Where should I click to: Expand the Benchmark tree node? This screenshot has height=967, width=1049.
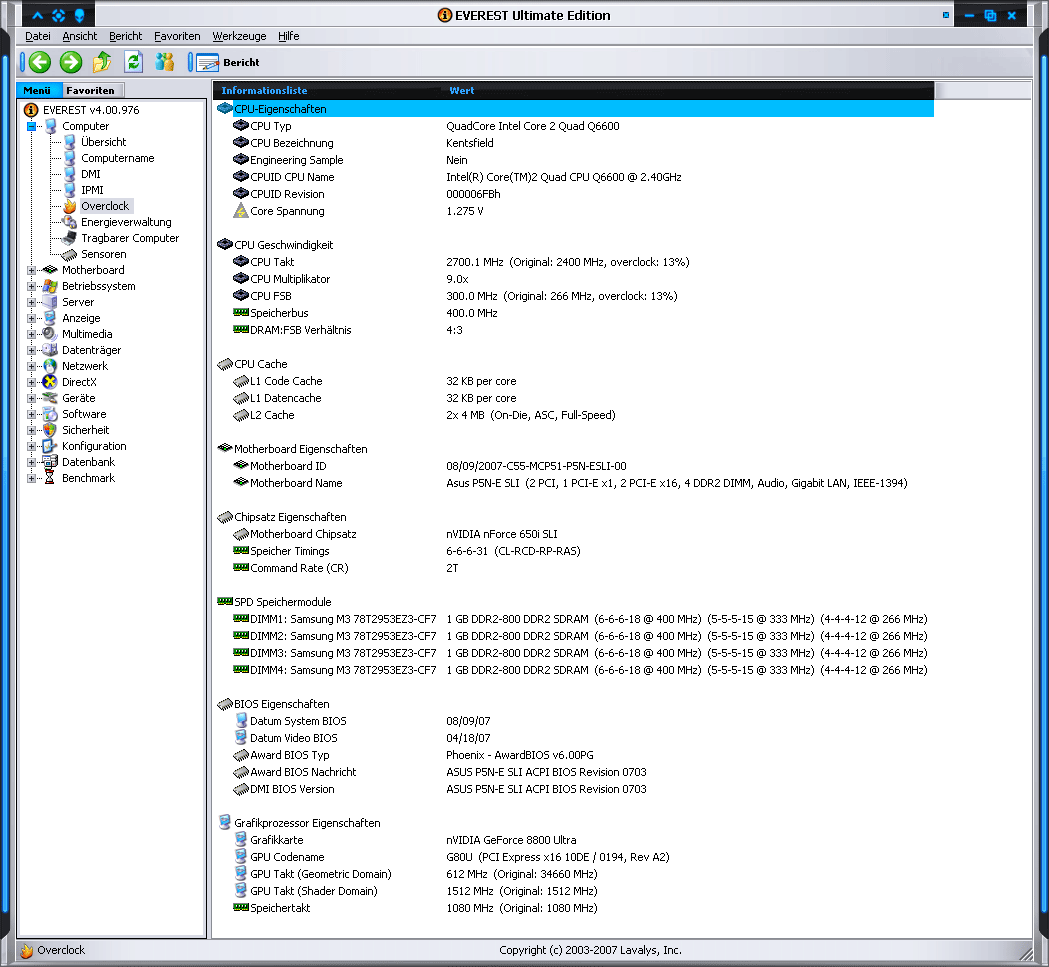(x=31, y=478)
